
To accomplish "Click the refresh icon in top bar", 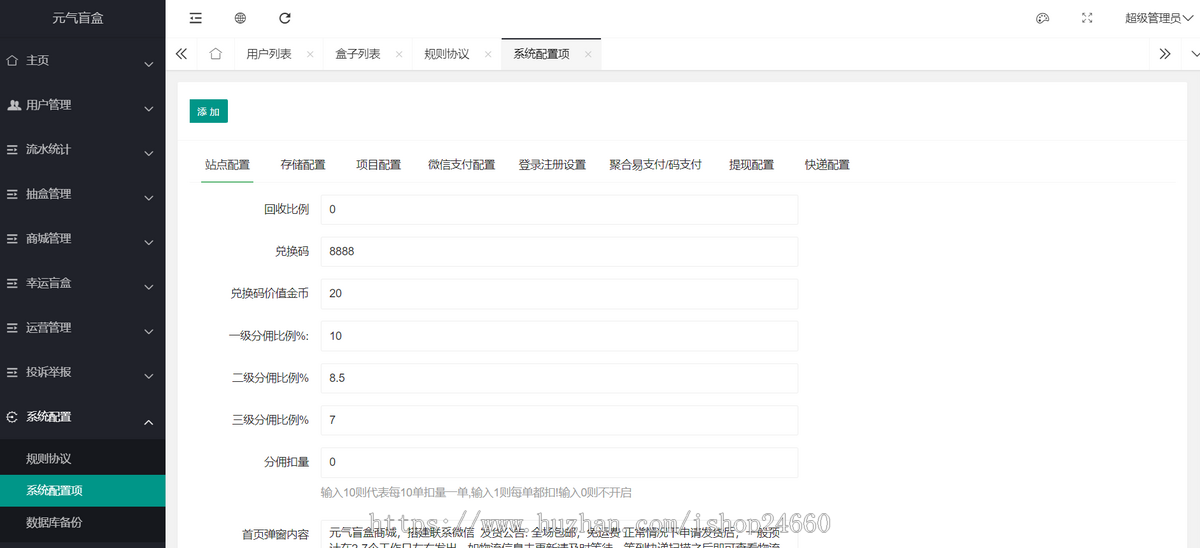I will point(285,18).
